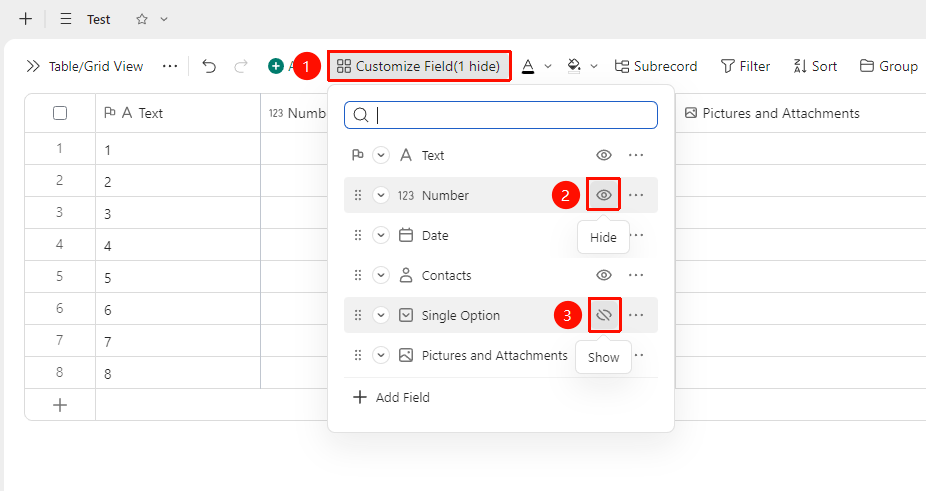The height and width of the screenshot is (491, 926).
Task: Select the Date field row
Action: 501,235
